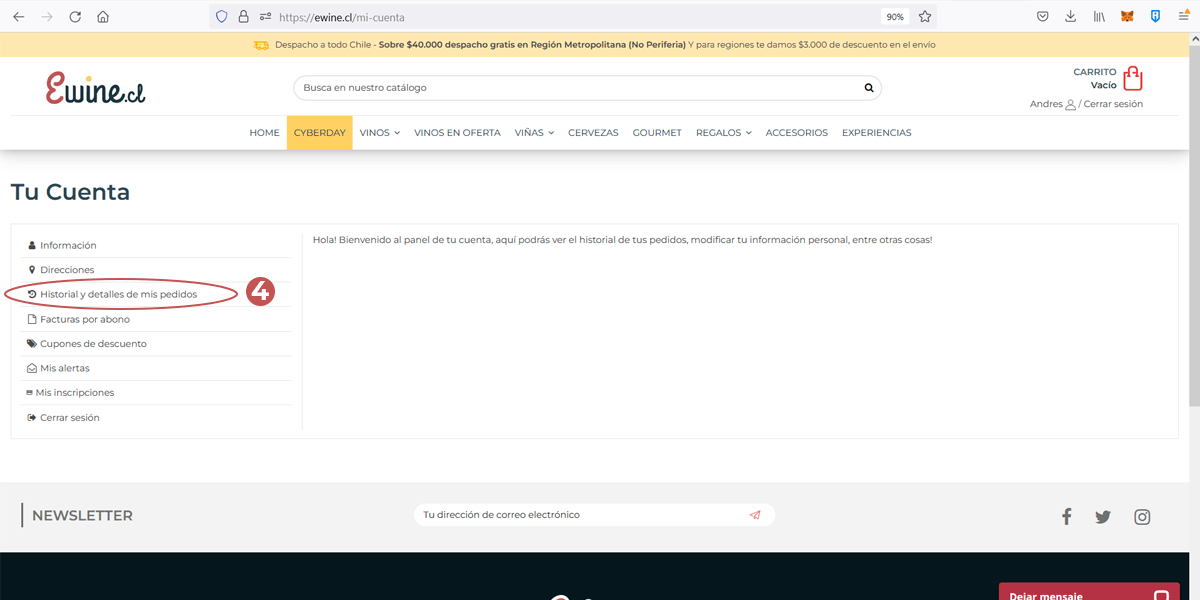The image size is (1200, 600).
Task: Click the shopping cart bag icon
Action: tap(1132, 79)
